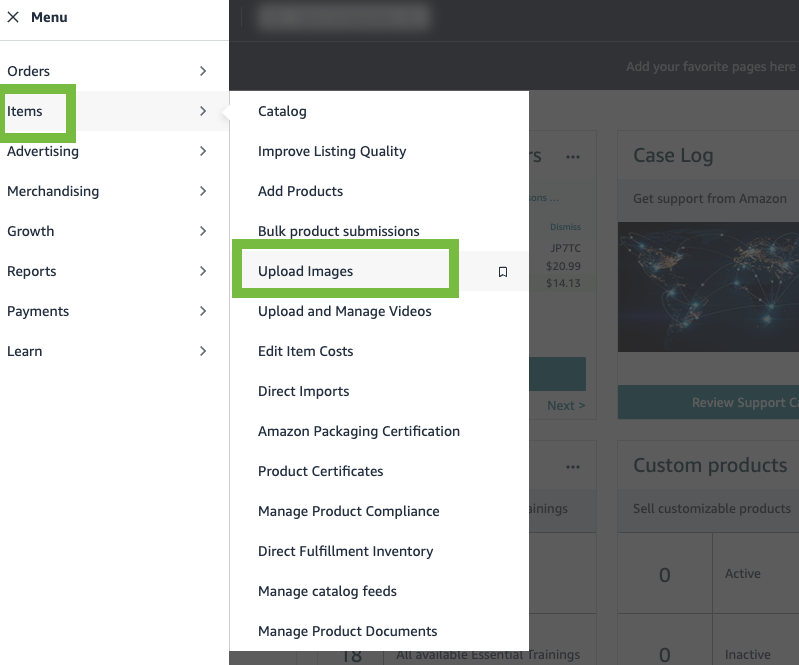The width and height of the screenshot is (799, 665).
Task: Open Upload and Manage Videos
Action: [345, 311]
